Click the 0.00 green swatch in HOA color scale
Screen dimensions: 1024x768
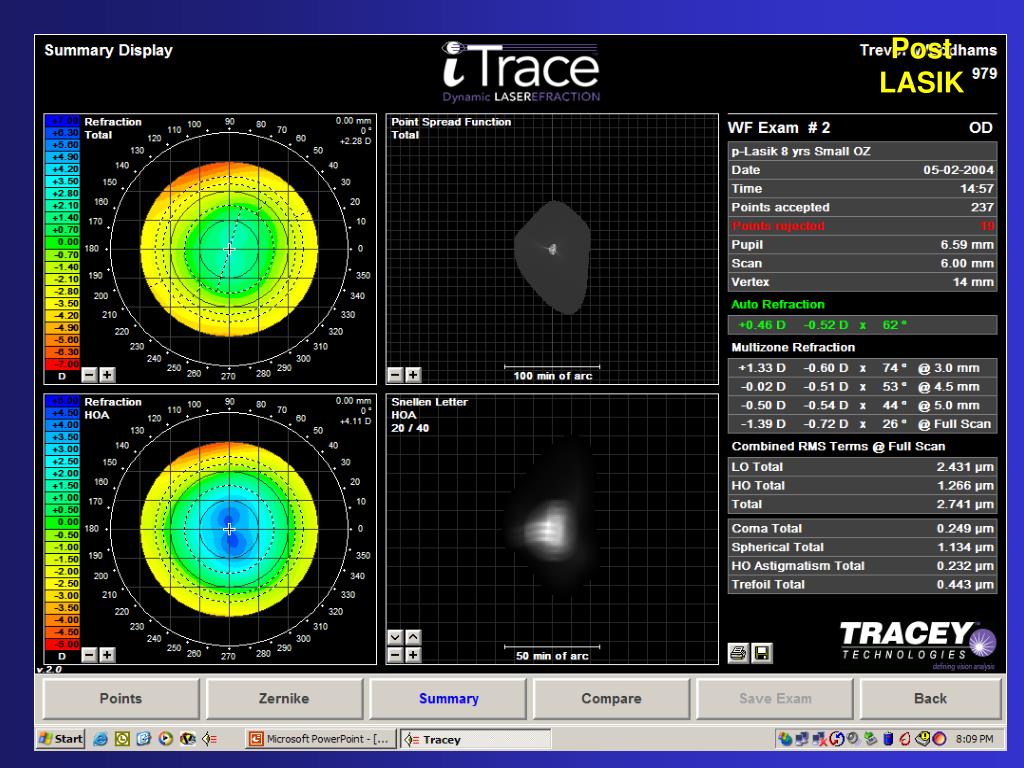click(62, 522)
